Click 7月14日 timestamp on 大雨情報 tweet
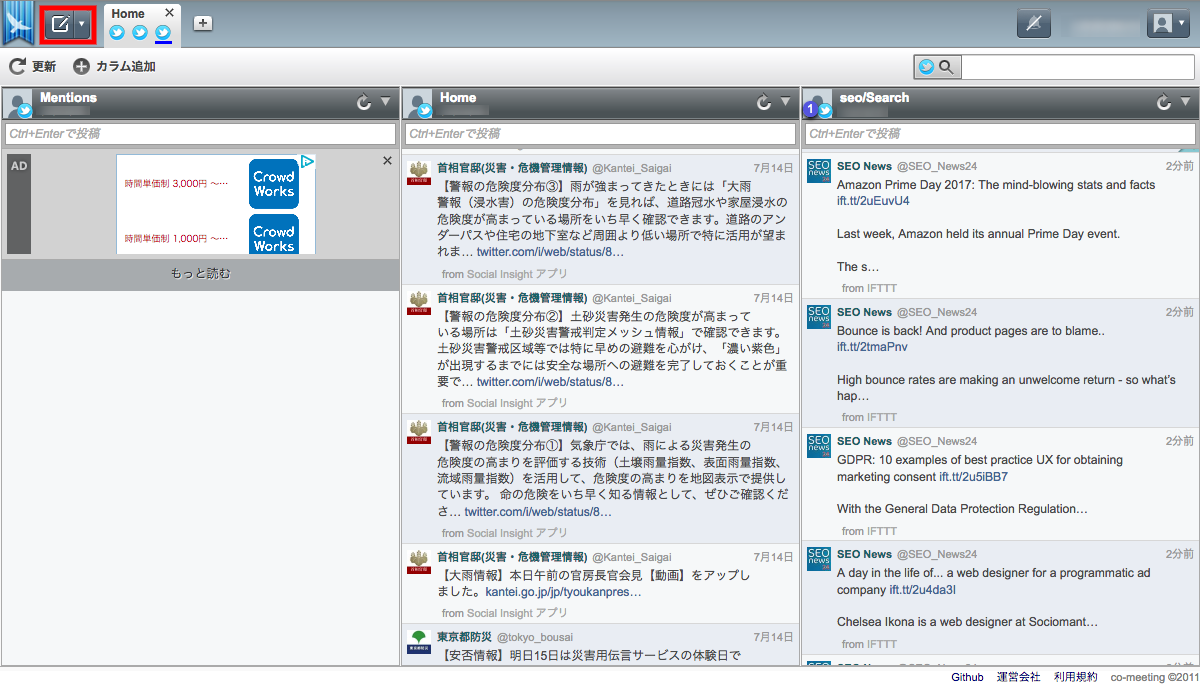Viewport: 1200px width, 689px height. point(774,556)
